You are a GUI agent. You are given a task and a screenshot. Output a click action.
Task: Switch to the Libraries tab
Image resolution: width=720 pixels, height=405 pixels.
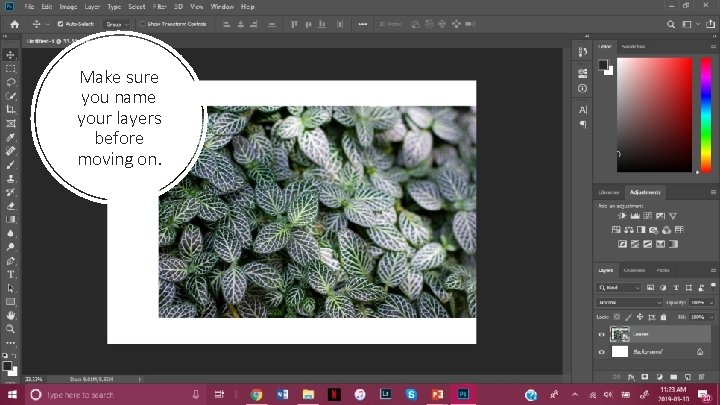pyautogui.click(x=609, y=192)
